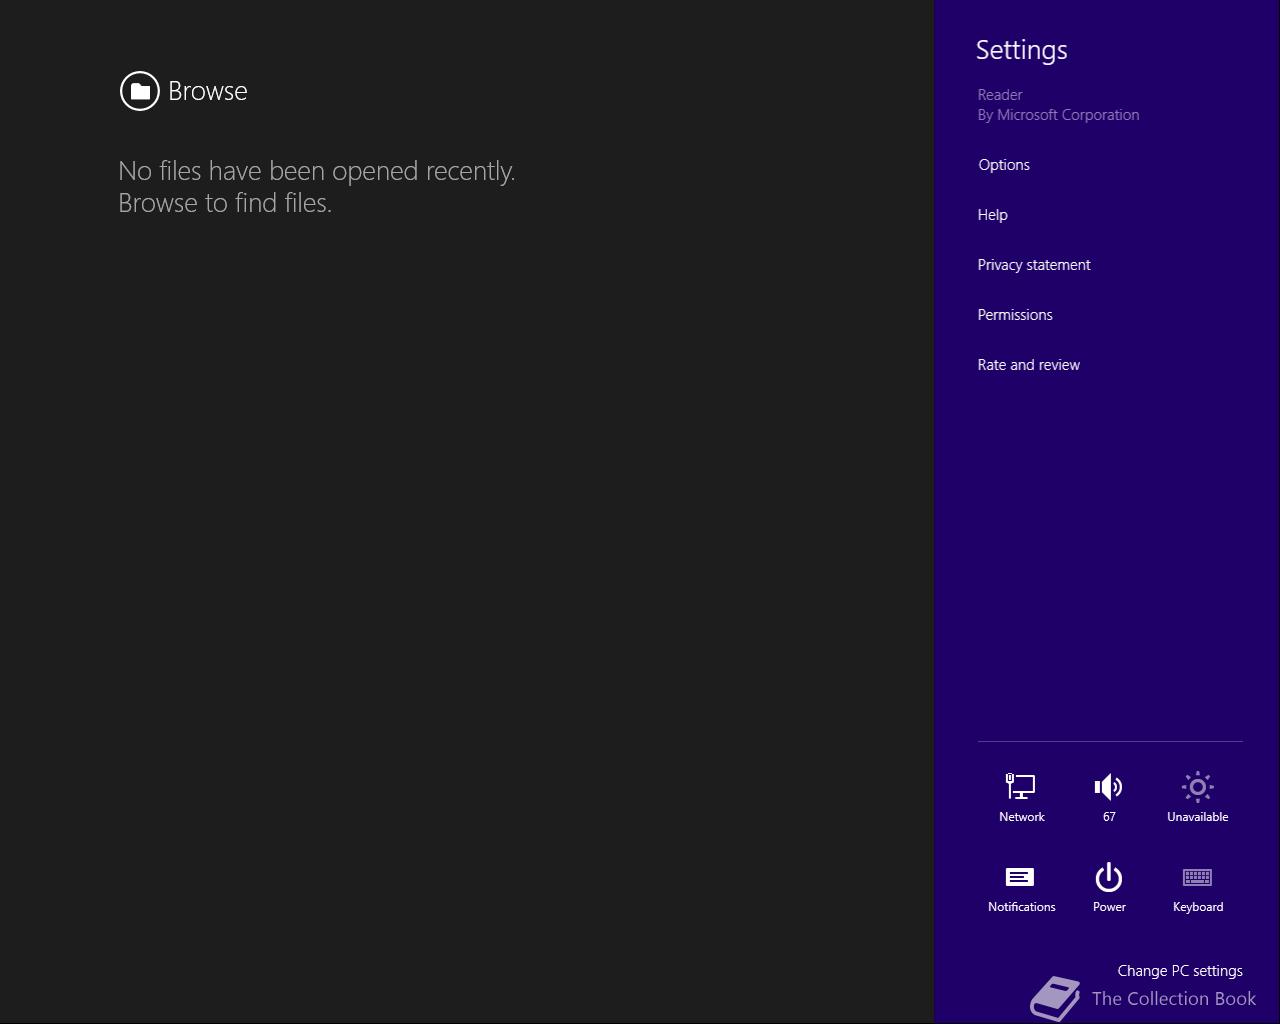Click Change PC settings link
Image resolution: width=1280 pixels, height=1024 pixels.
1180,971
